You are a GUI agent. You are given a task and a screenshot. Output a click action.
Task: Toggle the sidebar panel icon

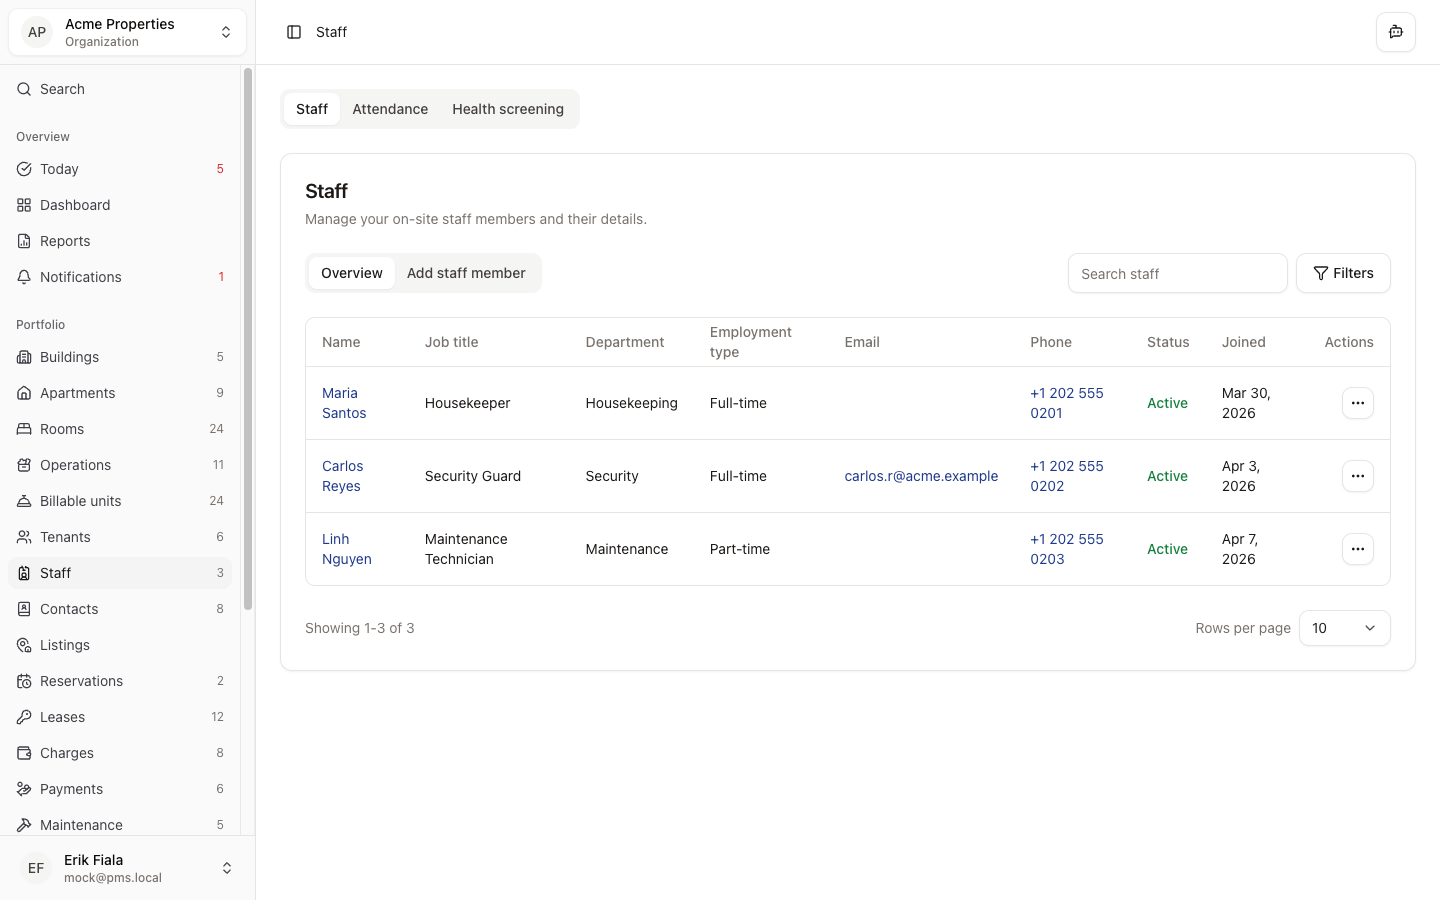click(x=294, y=32)
